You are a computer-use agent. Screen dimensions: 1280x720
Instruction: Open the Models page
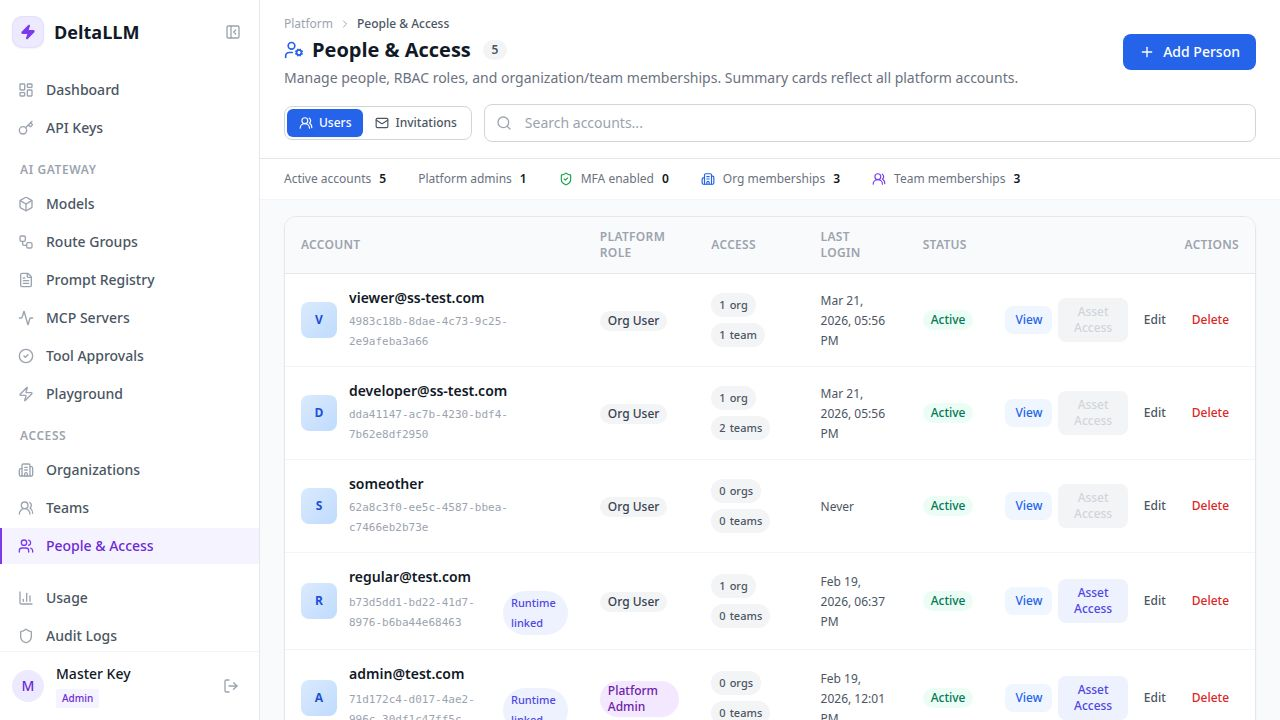click(130, 204)
